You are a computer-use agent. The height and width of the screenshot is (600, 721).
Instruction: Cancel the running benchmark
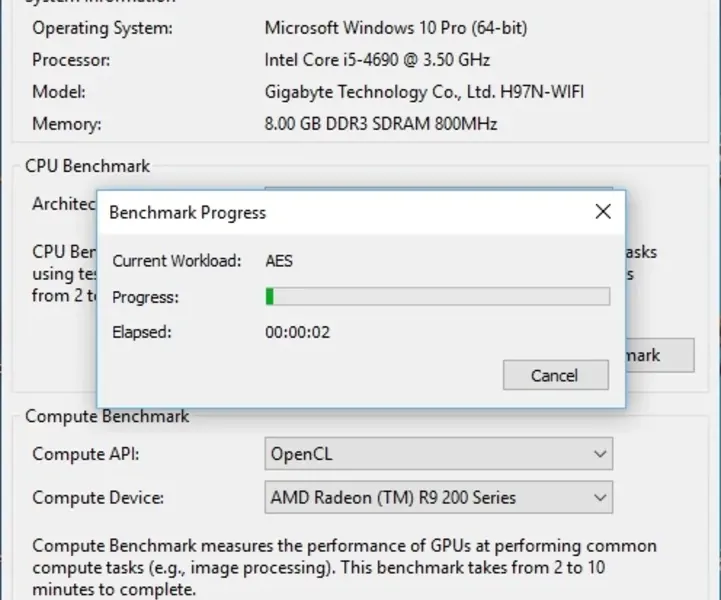pyautogui.click(x=555, y=375)
